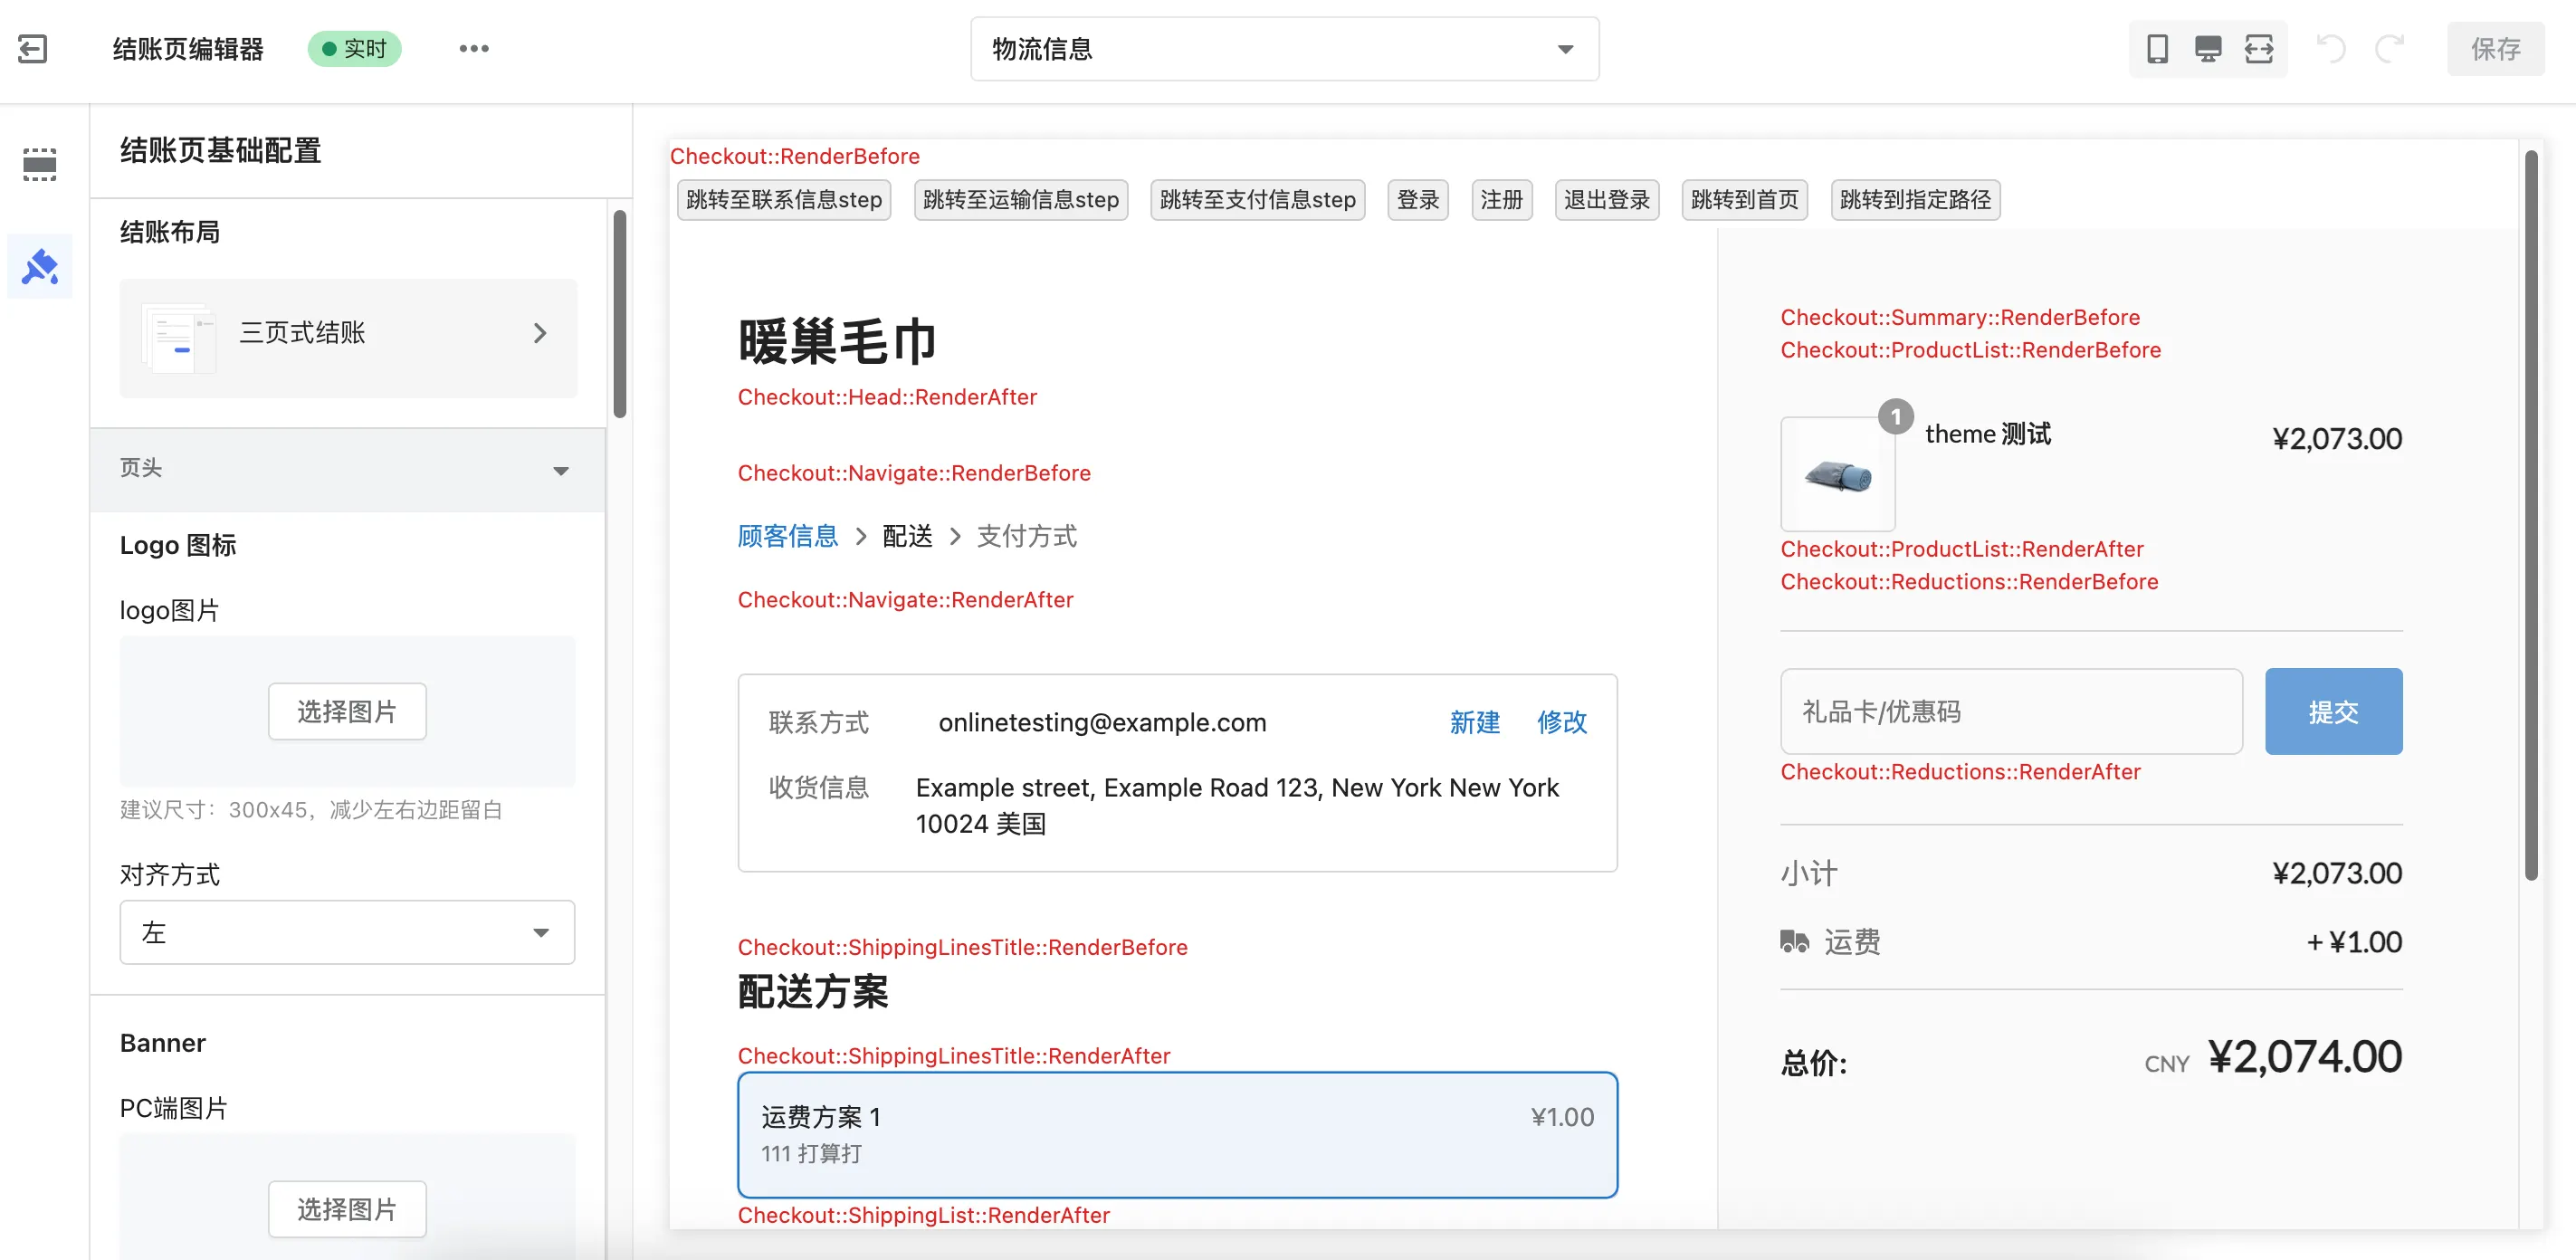Image resolution: width=2576 pixels, height=1260 pixels.
Task: Click the 支付方式 breadcrumb step
Action: [x=1027, y=536]
